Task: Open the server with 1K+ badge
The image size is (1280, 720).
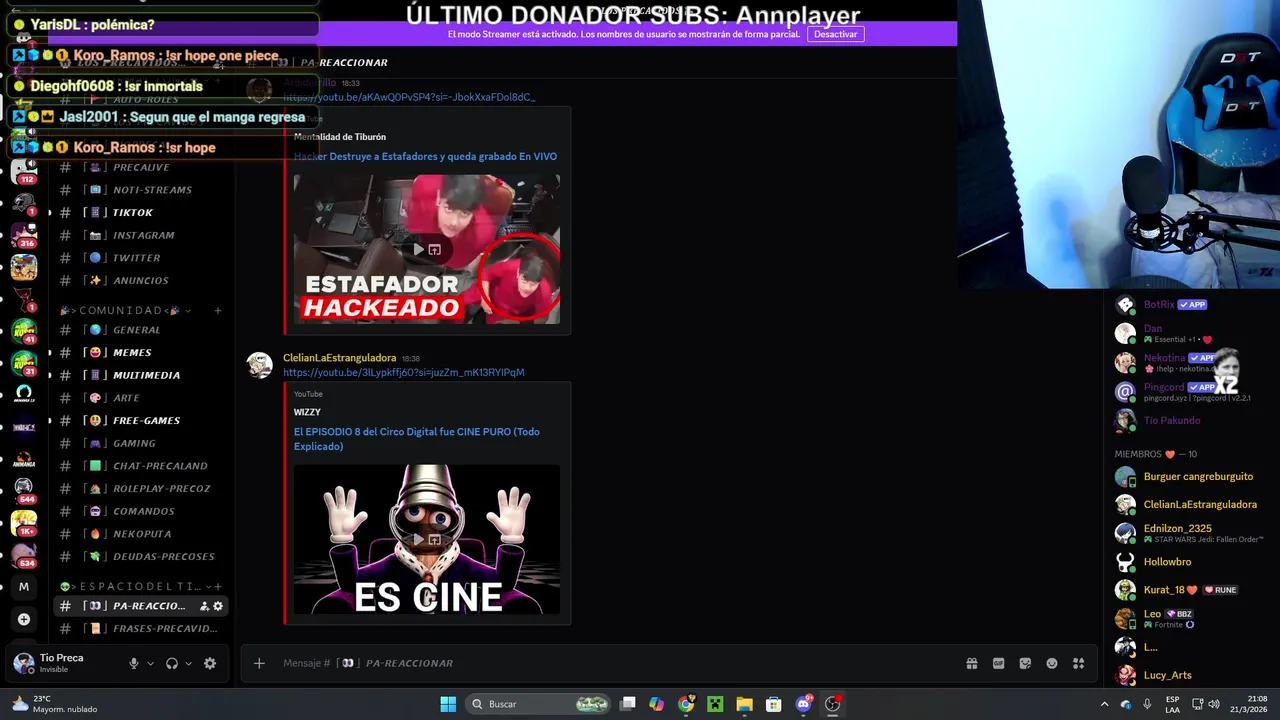Action: coord(24,522)
